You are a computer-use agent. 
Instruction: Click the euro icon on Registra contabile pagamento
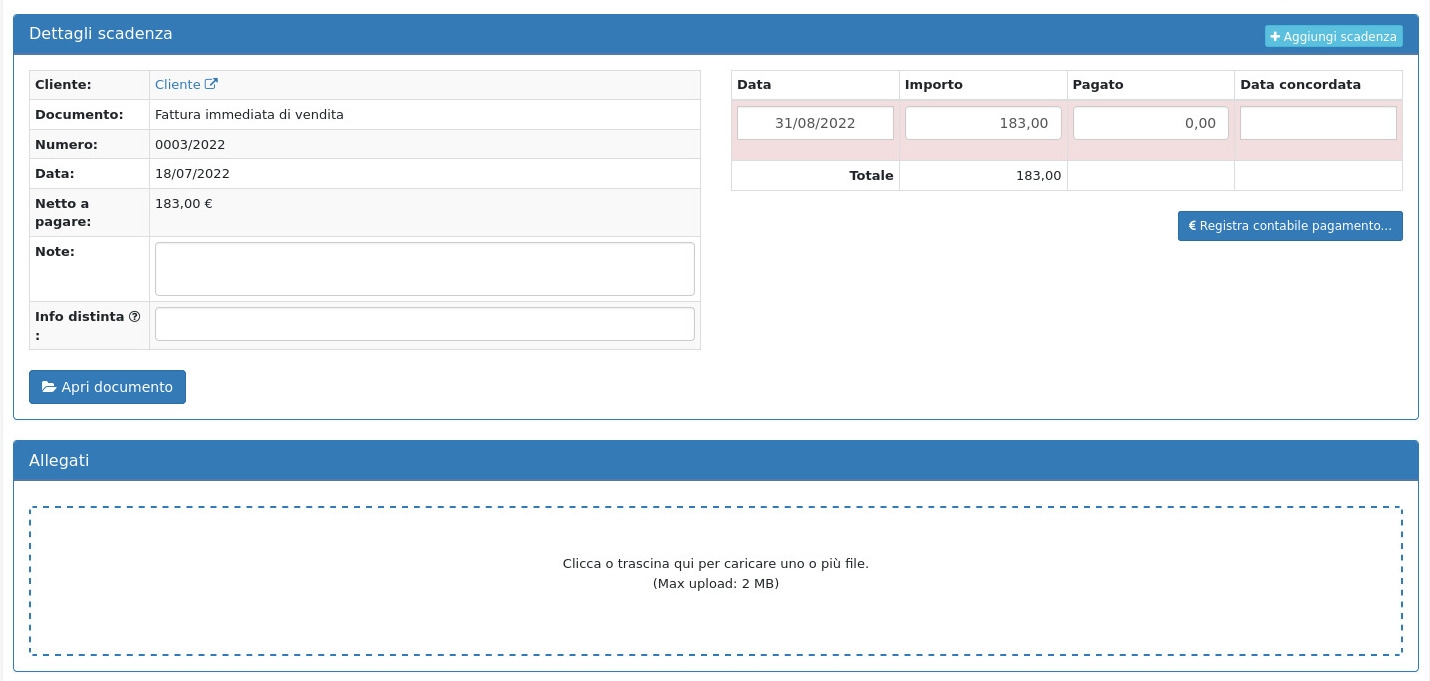[1192, 226]
